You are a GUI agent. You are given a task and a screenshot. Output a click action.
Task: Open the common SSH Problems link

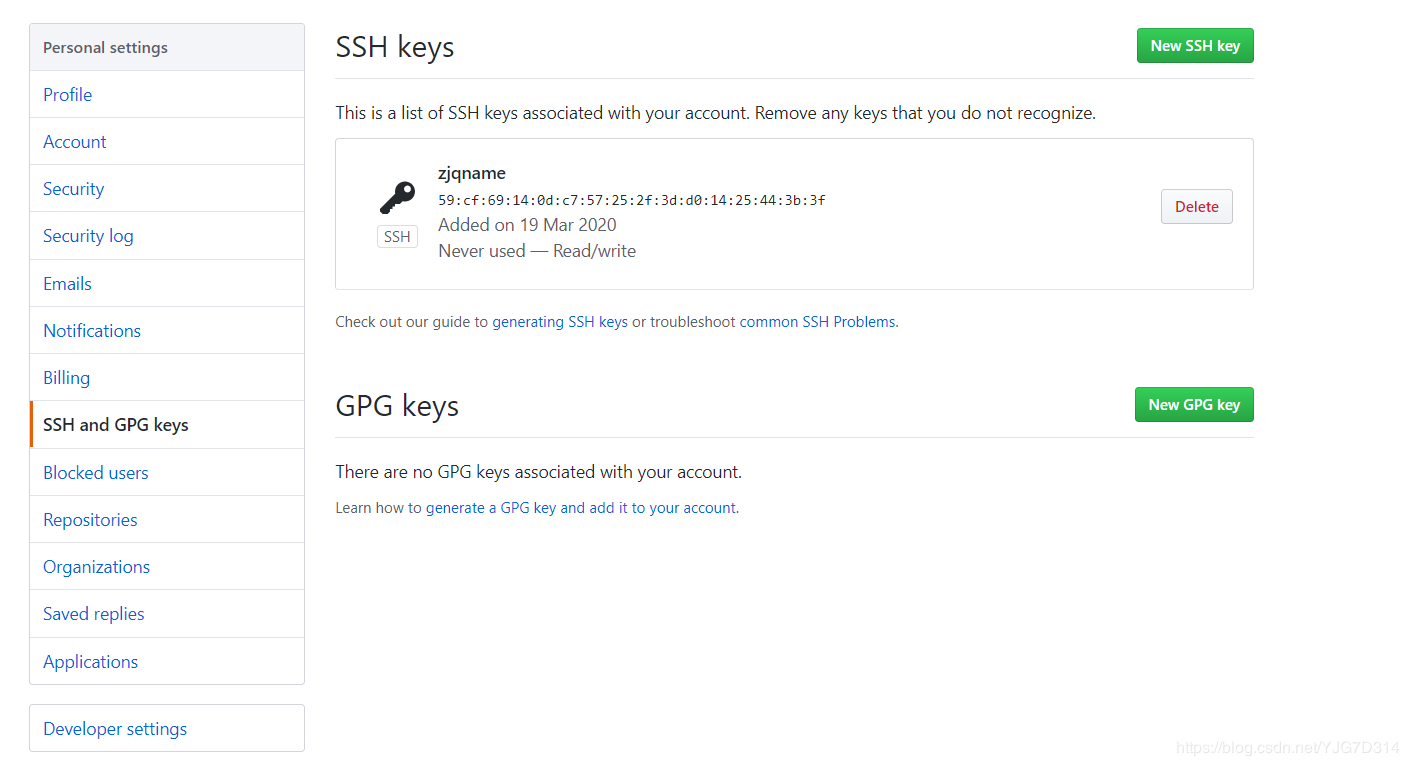click(x=817, y=322)
